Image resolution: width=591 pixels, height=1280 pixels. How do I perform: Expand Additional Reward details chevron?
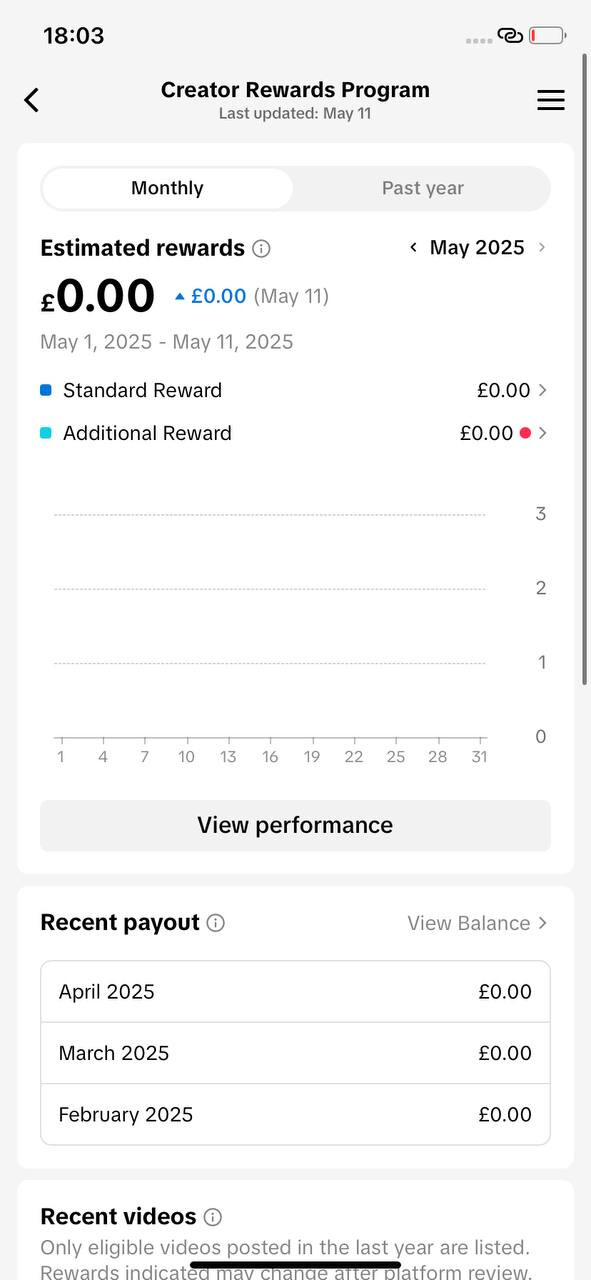[542, 433]
